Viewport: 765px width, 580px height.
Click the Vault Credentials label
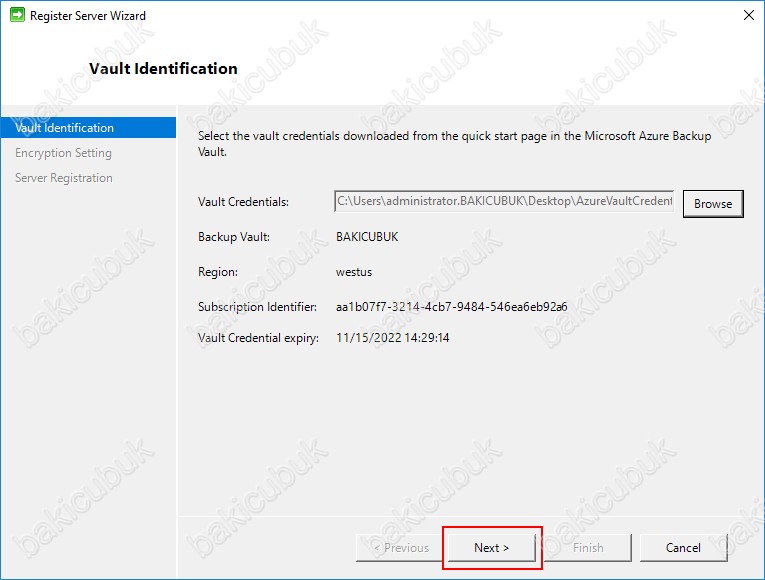pyautogui.click(x=243, y=202)
